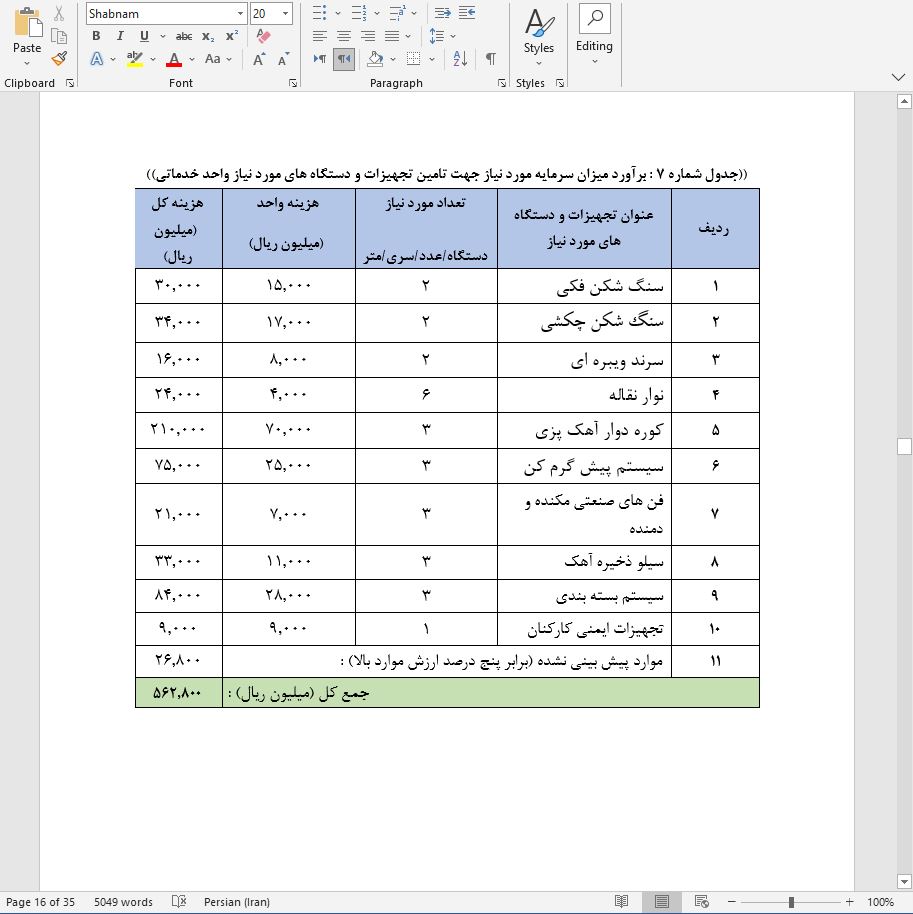Click the Copy icon in Clipboard group

click(59, 36)
